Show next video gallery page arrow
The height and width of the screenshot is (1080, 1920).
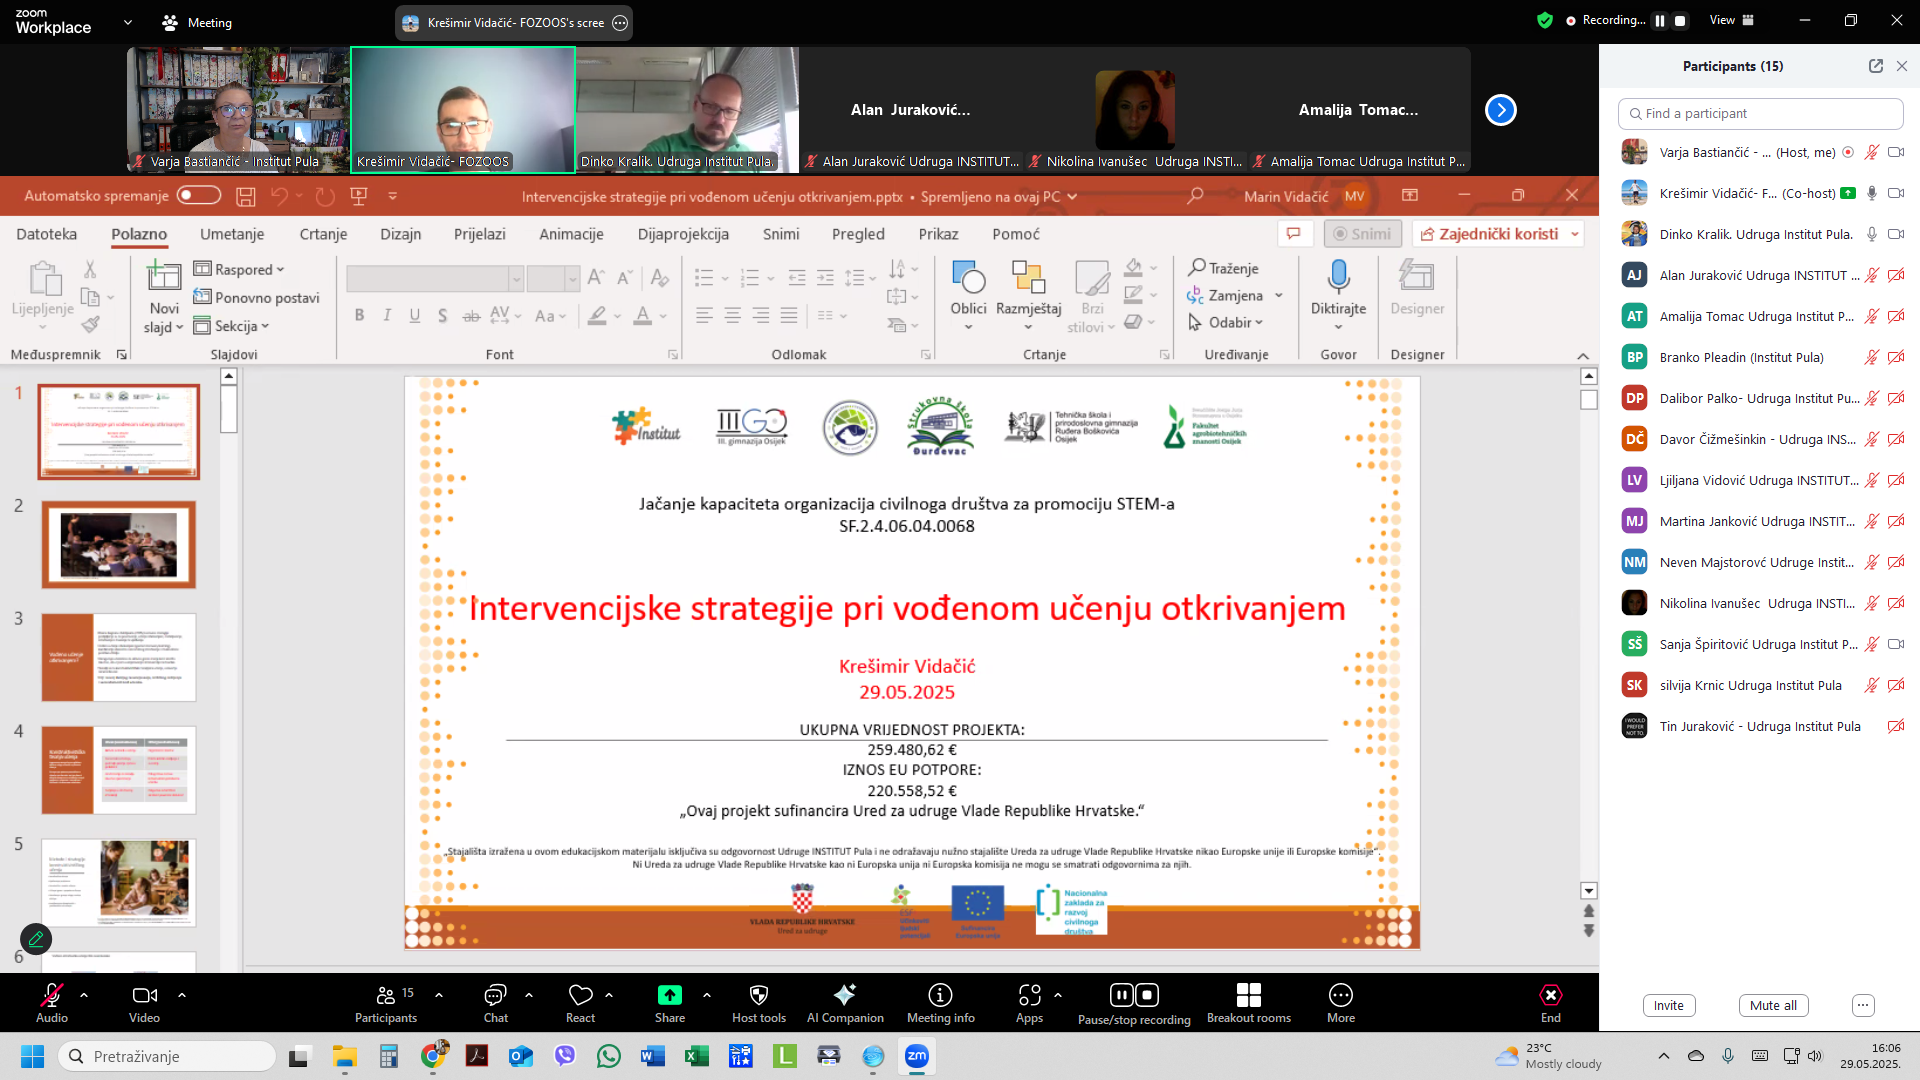tap(1500, 110)
